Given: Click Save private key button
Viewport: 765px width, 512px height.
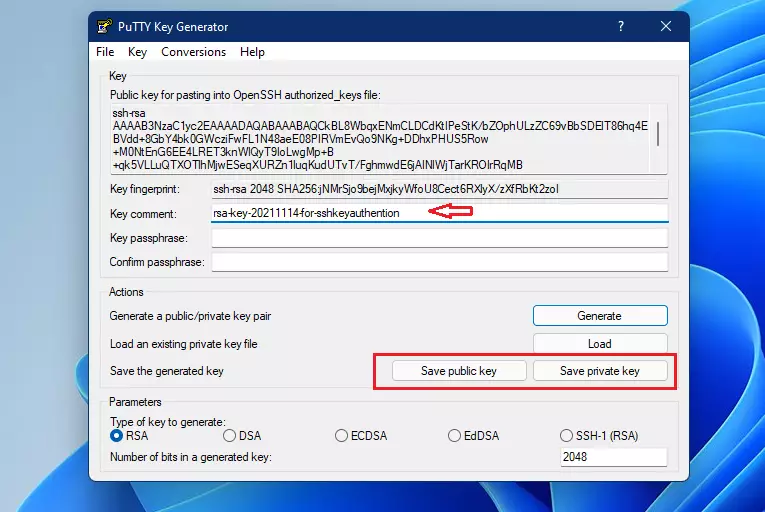Looking at the screenshot, I should pyautogui.click(x=600, y=371).
